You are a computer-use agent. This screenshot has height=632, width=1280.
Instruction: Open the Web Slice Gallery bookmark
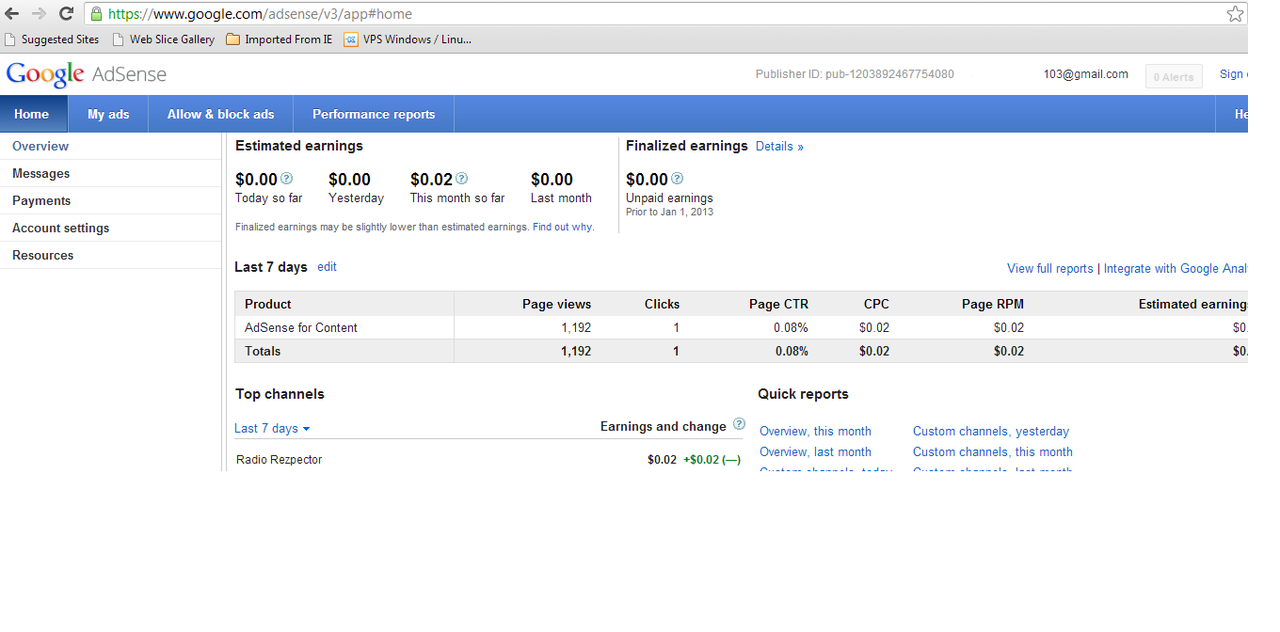[163, 40]
